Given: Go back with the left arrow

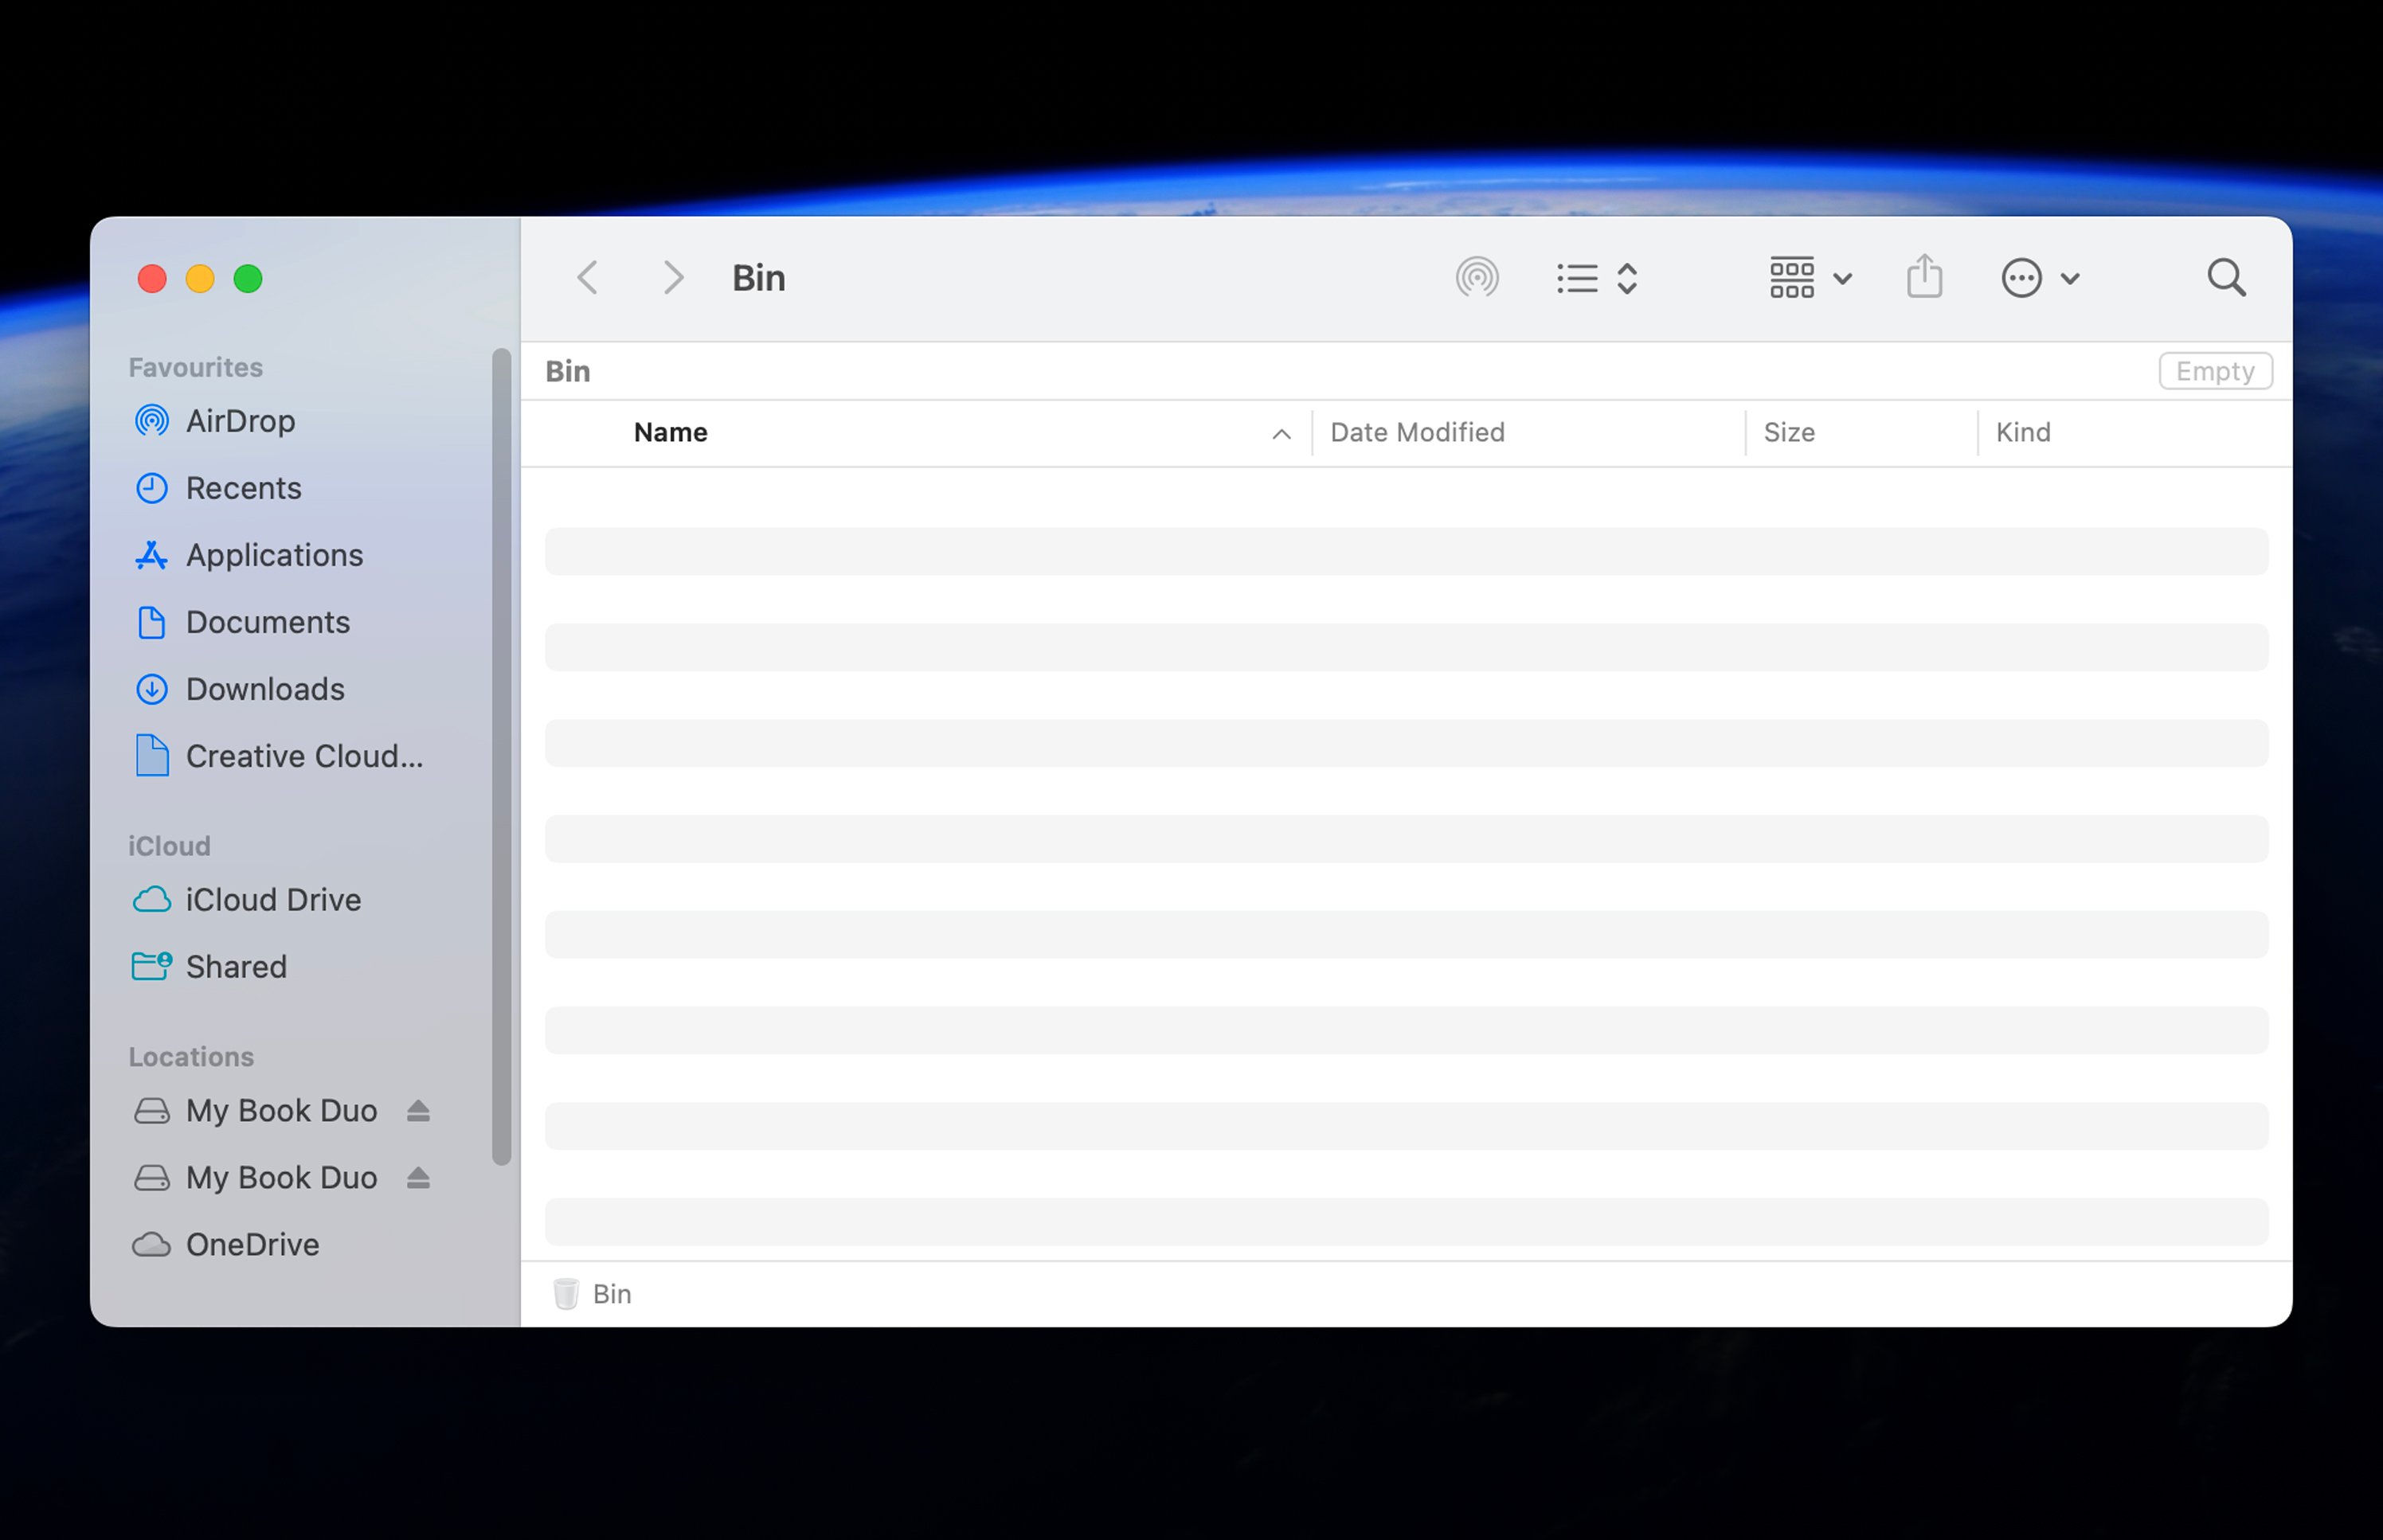Looking at the screenshot, I should (x=588, y=277).
